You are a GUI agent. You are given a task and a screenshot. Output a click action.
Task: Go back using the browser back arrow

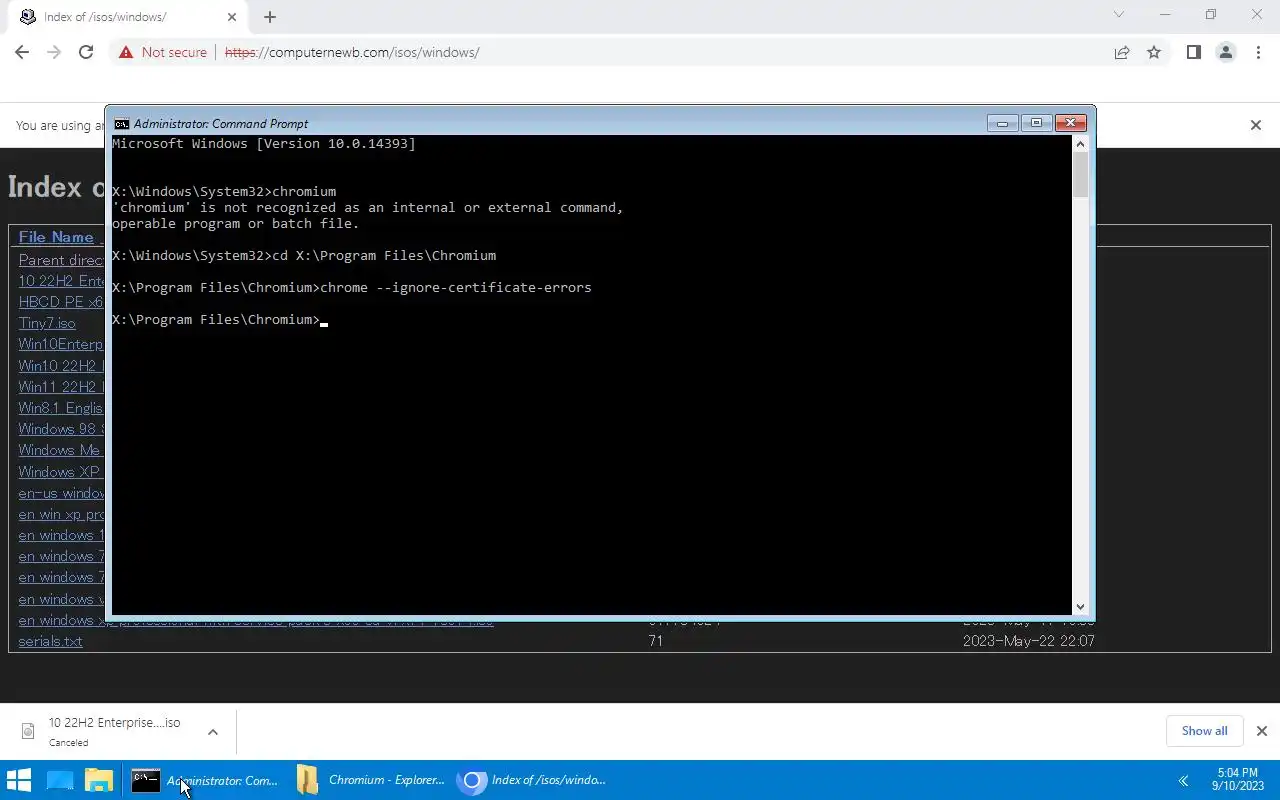pyautogui.click(x=22, y=52)
